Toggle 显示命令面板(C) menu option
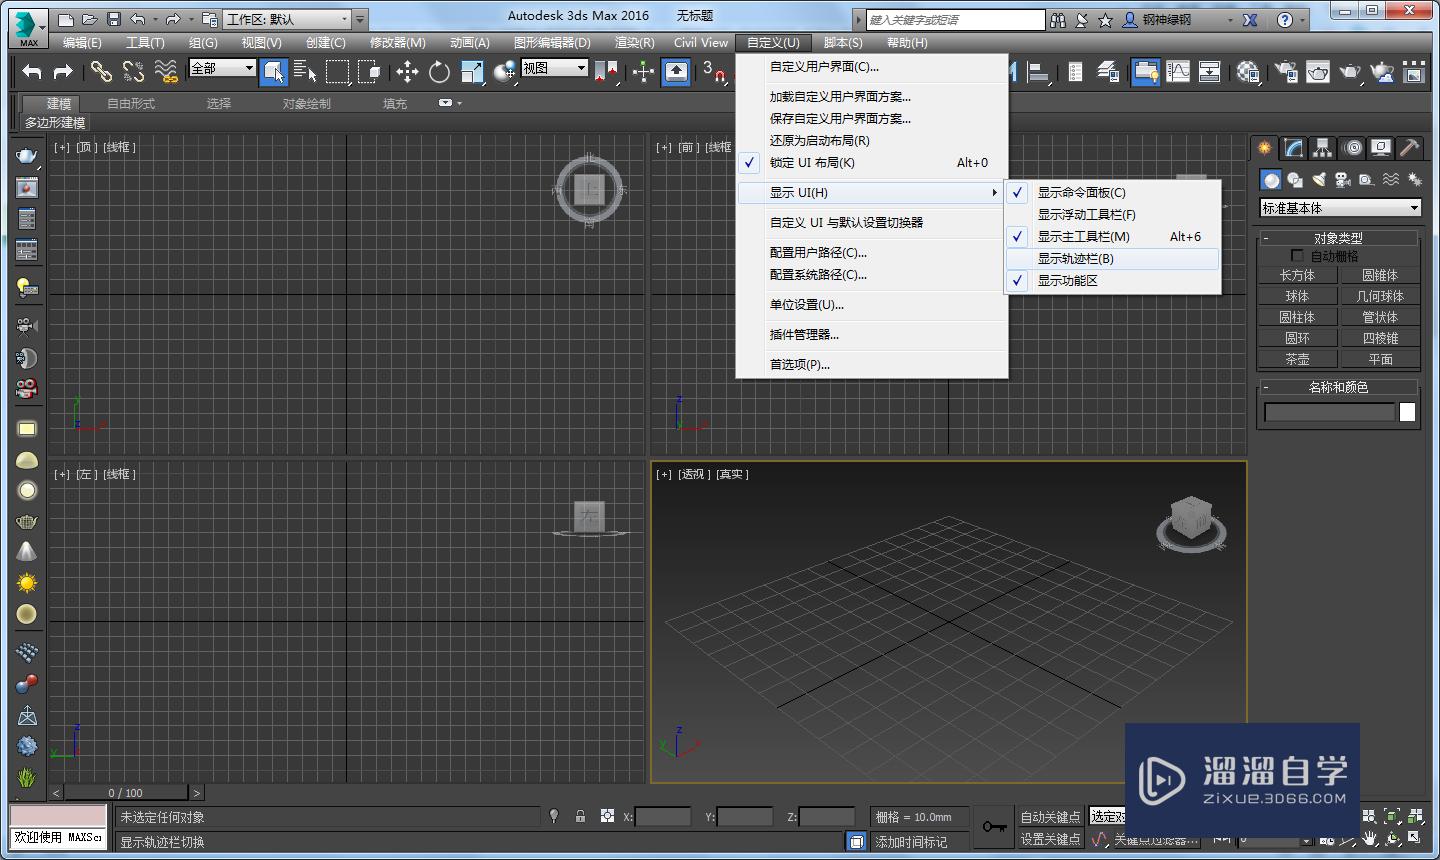This screenshot has width=1440, height=860. coord(1081,193)
